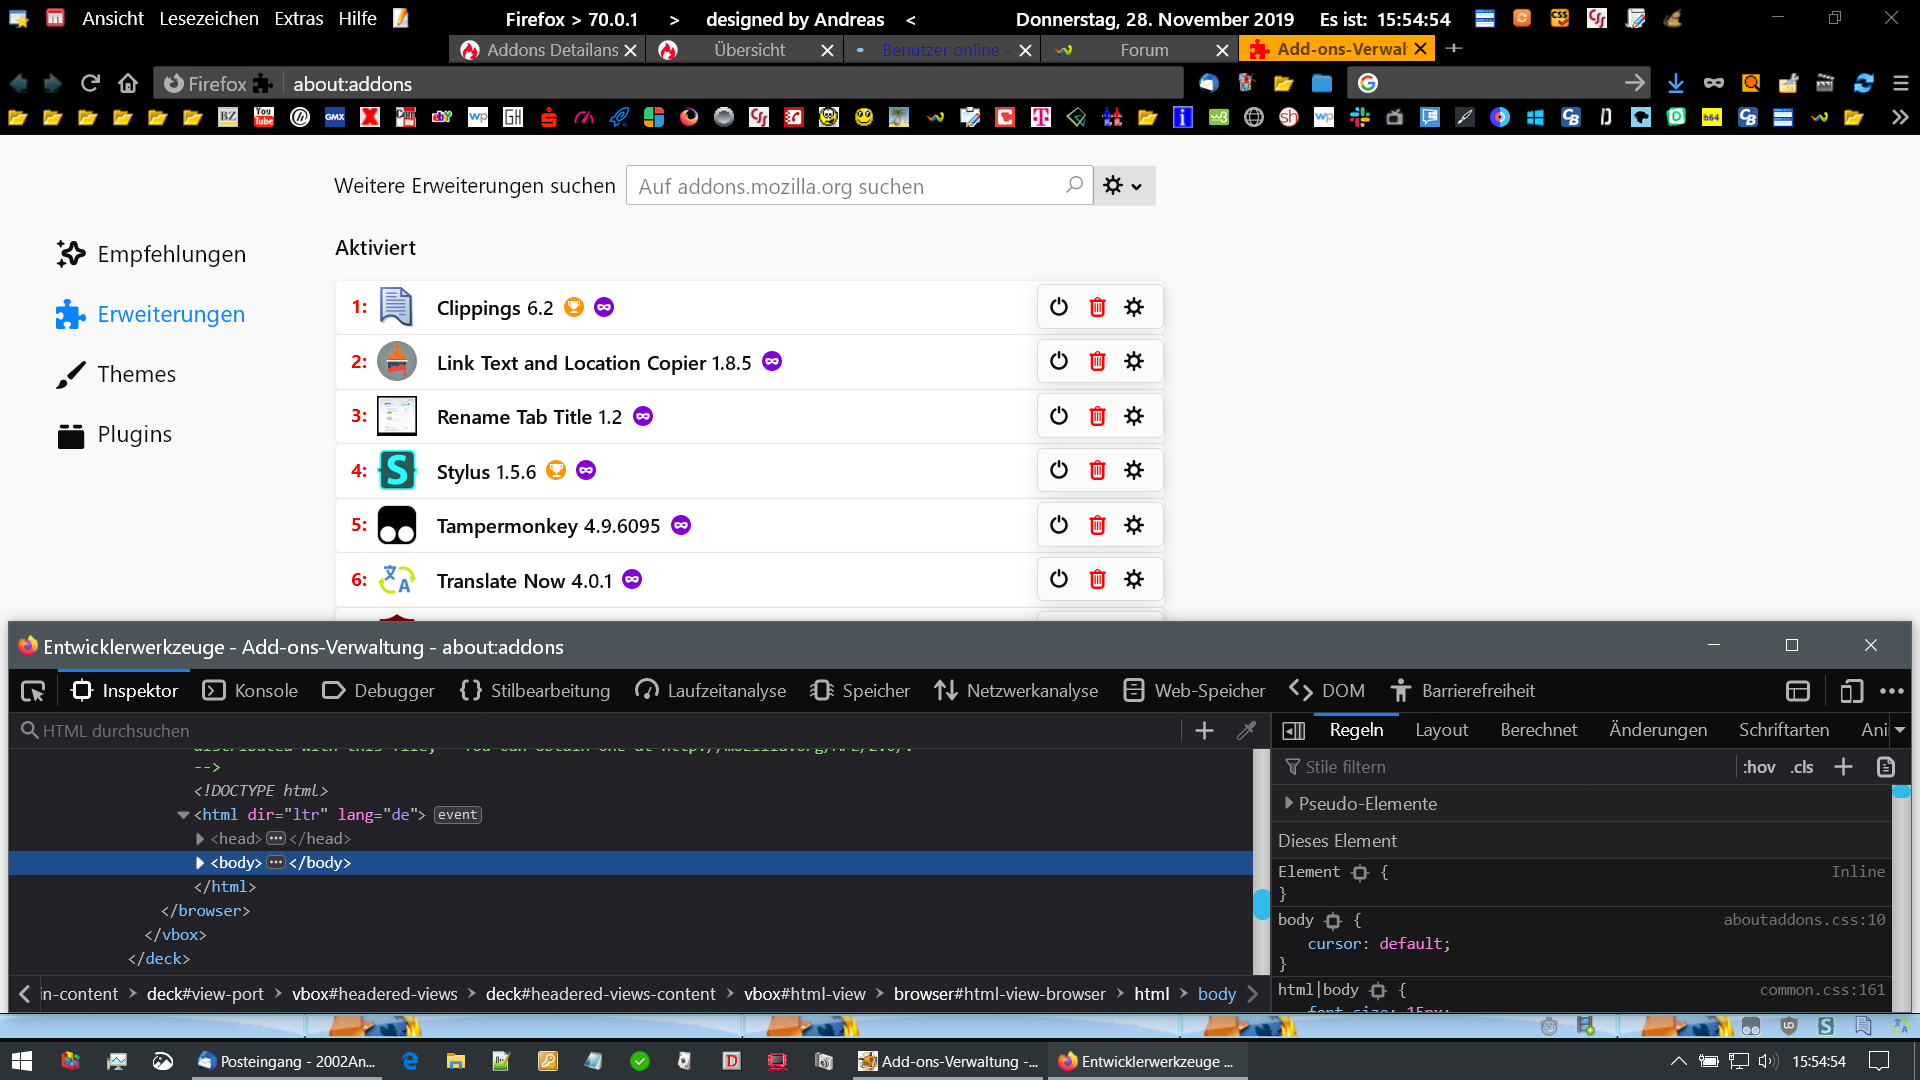Open the gear dropdown next to add-on search

click(x=1123, y=186)
